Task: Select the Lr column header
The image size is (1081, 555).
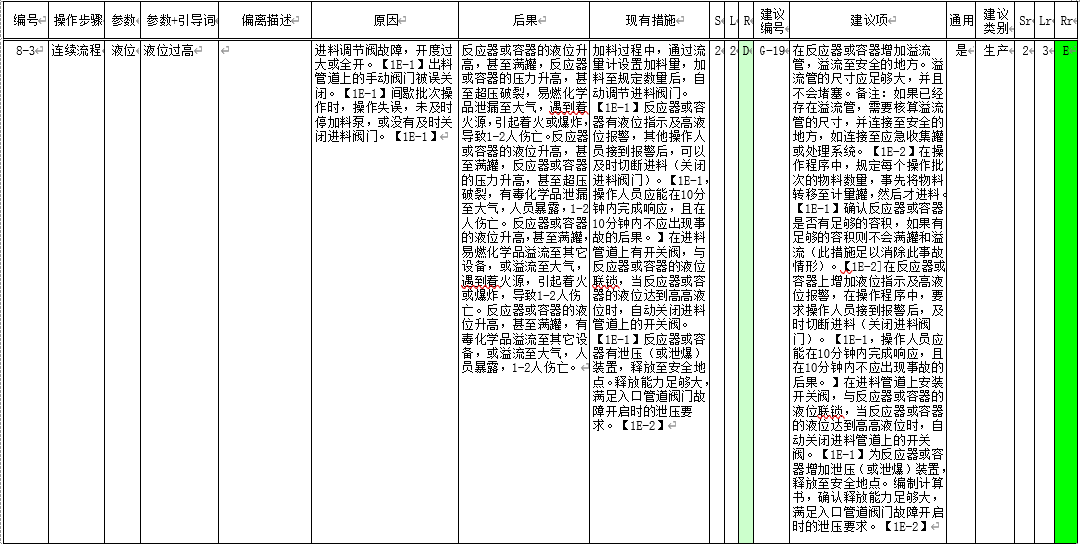Action: (1045, 21)
